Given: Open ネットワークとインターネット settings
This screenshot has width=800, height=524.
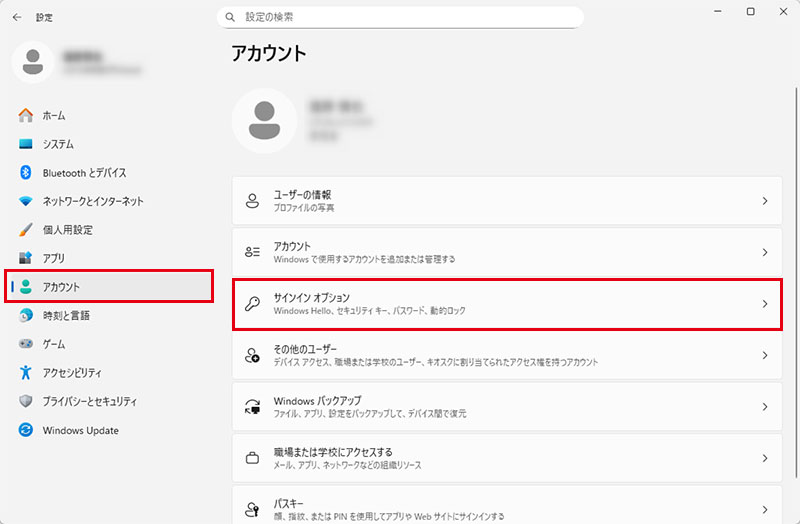Looking at the screenshot, I should pos(109,201).
